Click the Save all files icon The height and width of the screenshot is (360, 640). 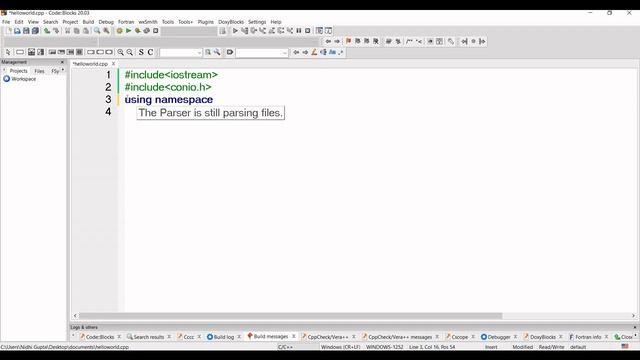coord(36,31)
